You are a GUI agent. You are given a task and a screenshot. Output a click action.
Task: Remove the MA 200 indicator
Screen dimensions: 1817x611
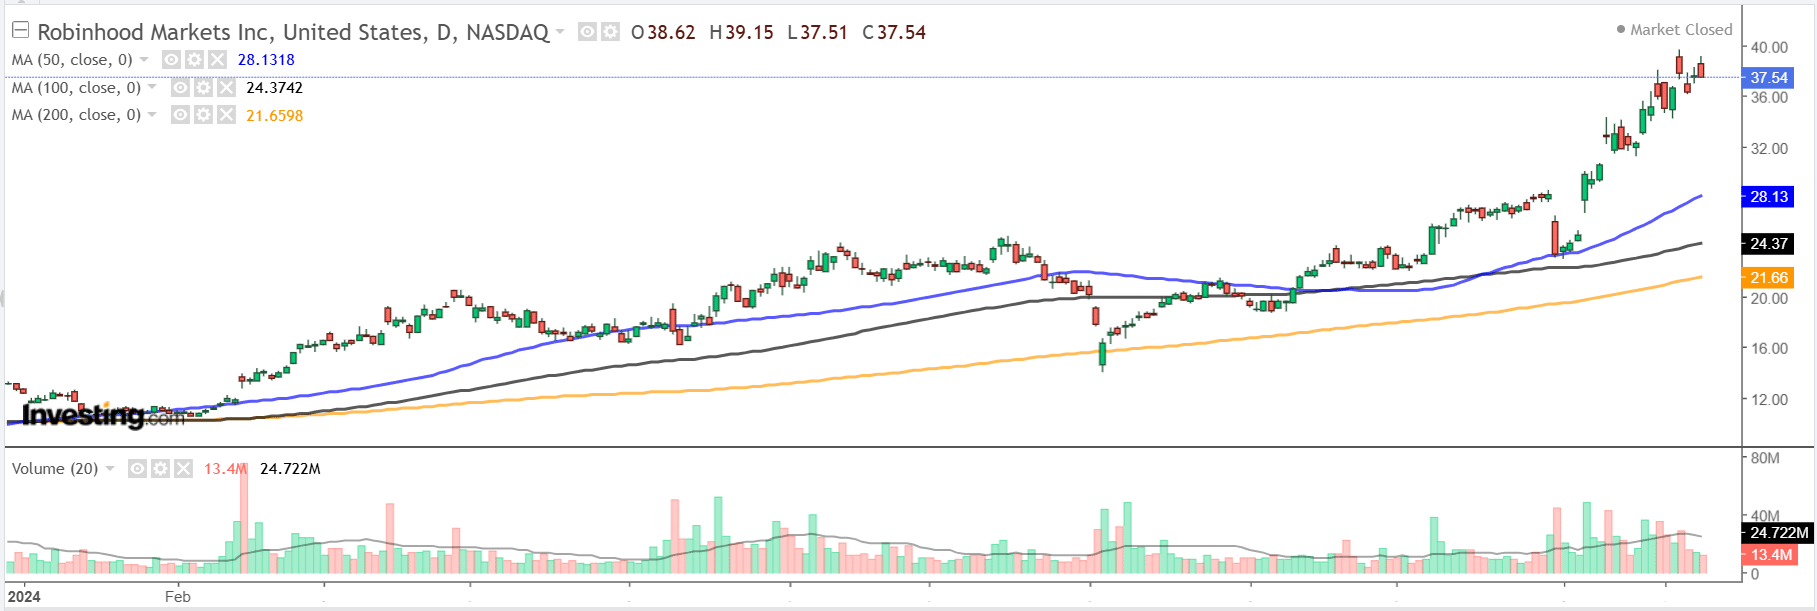coord(226,115)
